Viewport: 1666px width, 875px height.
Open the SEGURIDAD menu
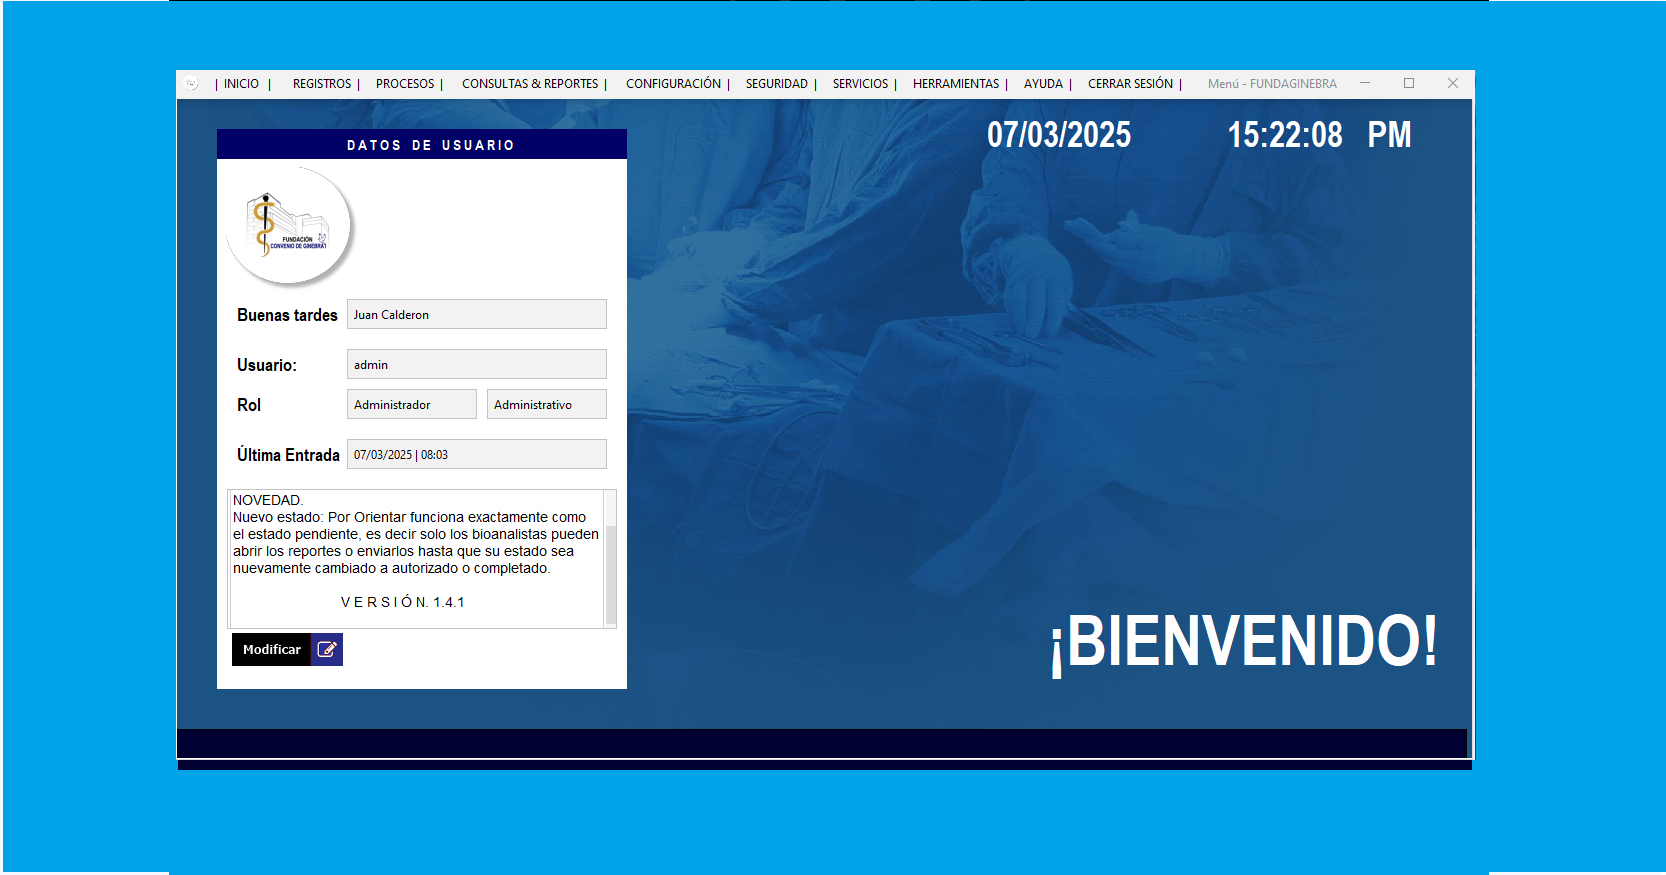pyautogui.click(x=776, y=84)
